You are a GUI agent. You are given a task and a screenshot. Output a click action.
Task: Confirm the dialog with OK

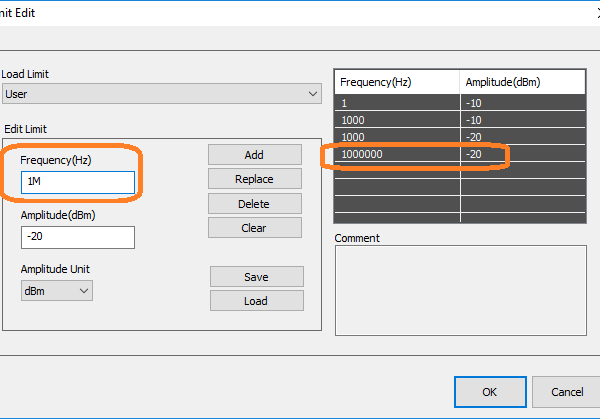[489, 391]
